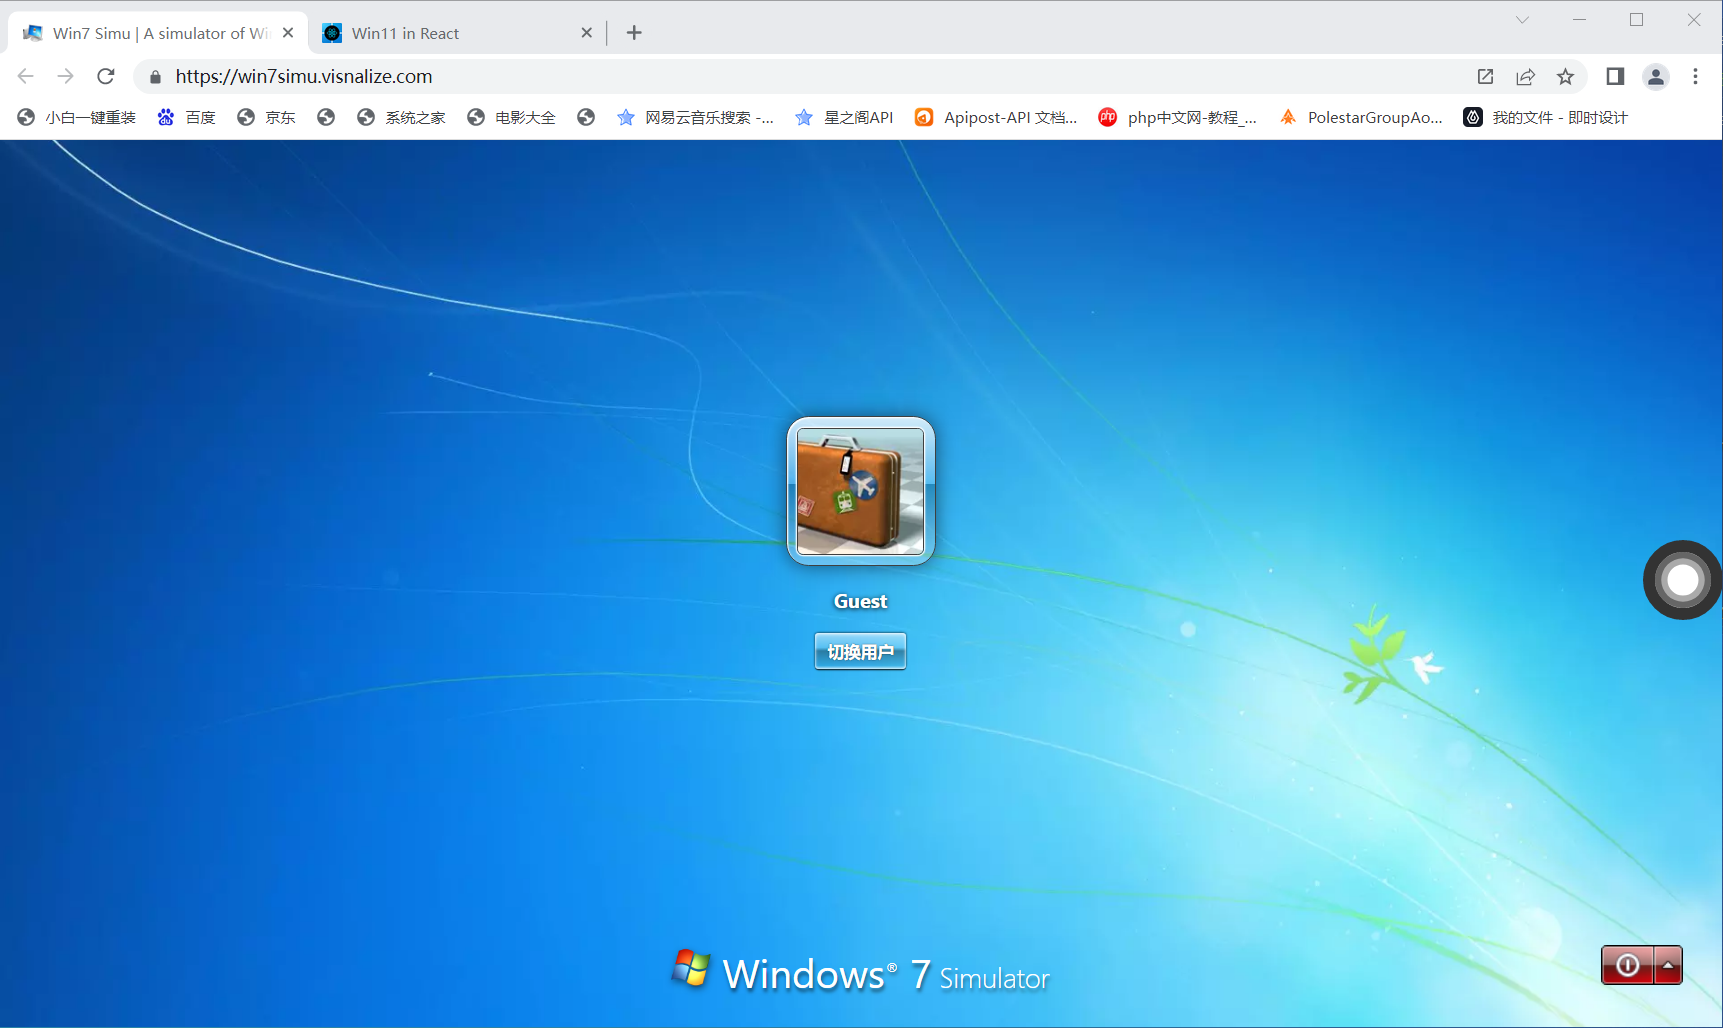This screenshot has width=1723, height=1028.
Task: Open the 系统之家 bookmark
Action: [x=401, y=117]
